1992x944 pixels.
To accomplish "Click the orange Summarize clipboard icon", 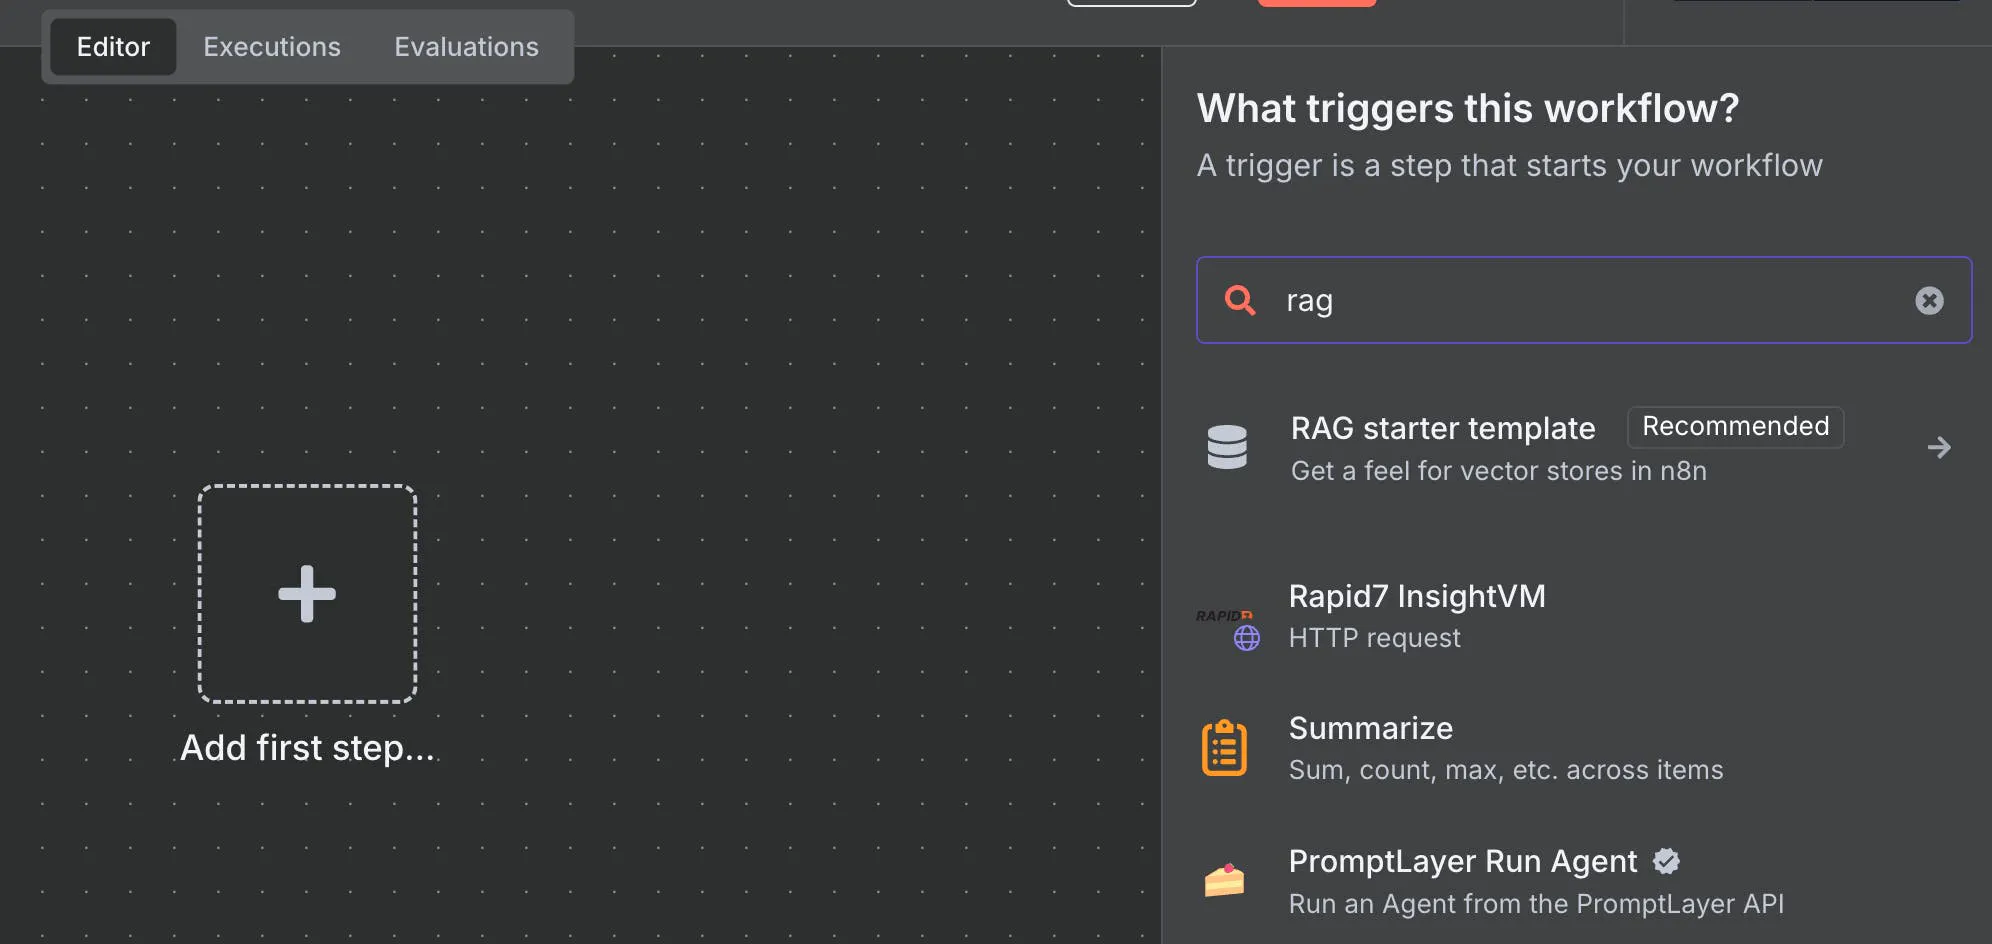I will [1224, 748].
